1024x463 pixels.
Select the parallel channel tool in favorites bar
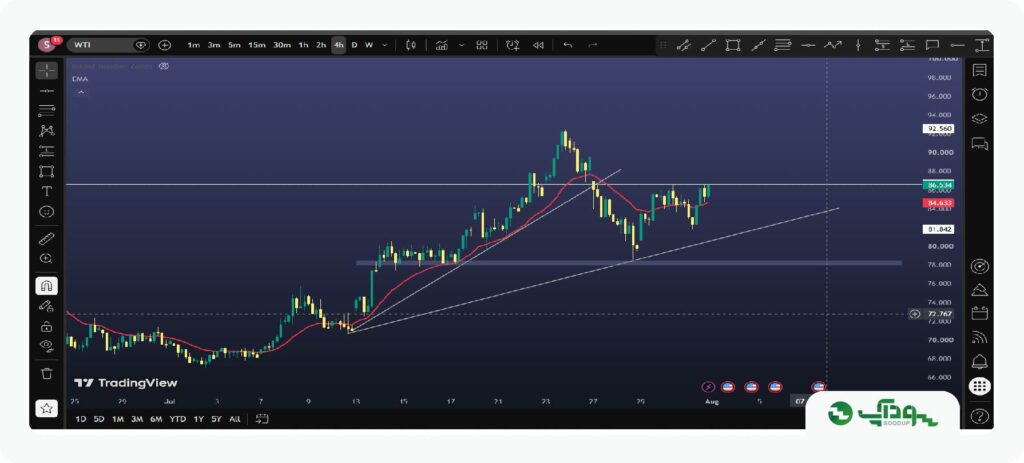click(x=684, y=45)
